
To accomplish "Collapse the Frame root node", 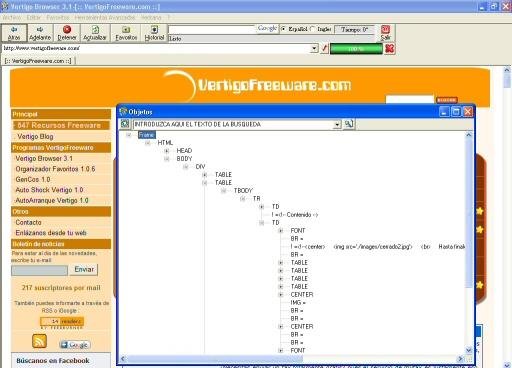I will (x=129, y=135).
